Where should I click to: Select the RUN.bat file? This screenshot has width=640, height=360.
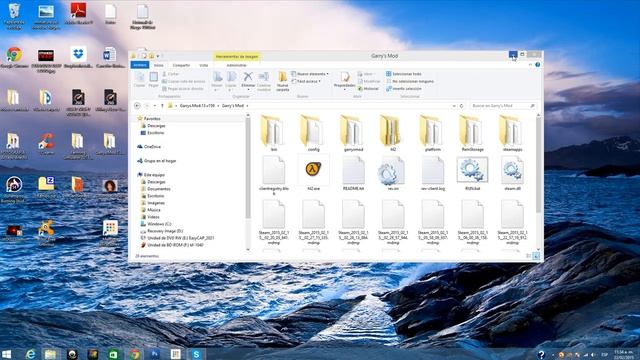click(x=472, y=173)
